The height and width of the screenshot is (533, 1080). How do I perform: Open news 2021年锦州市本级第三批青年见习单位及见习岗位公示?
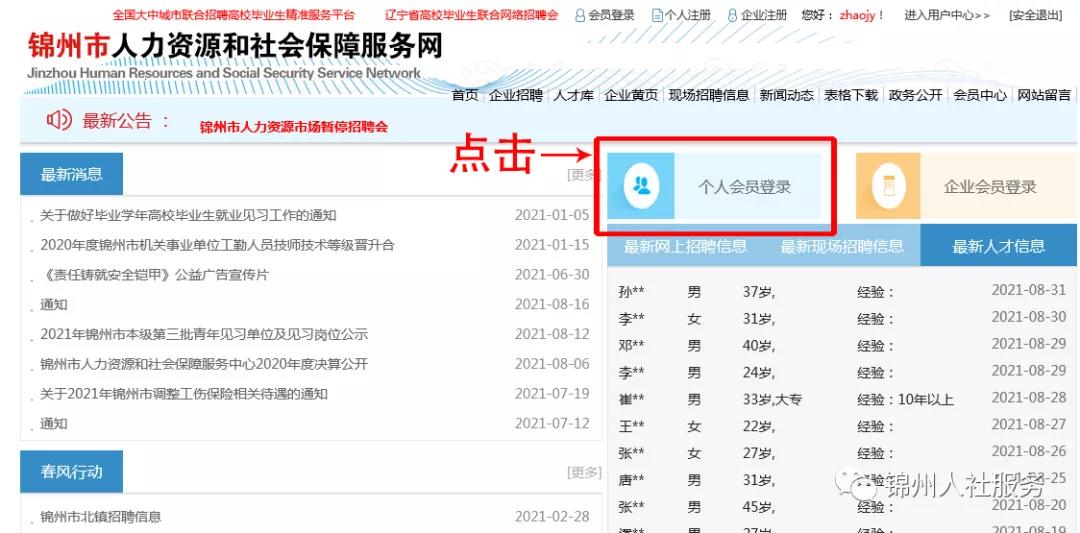(x=204, y=335)
